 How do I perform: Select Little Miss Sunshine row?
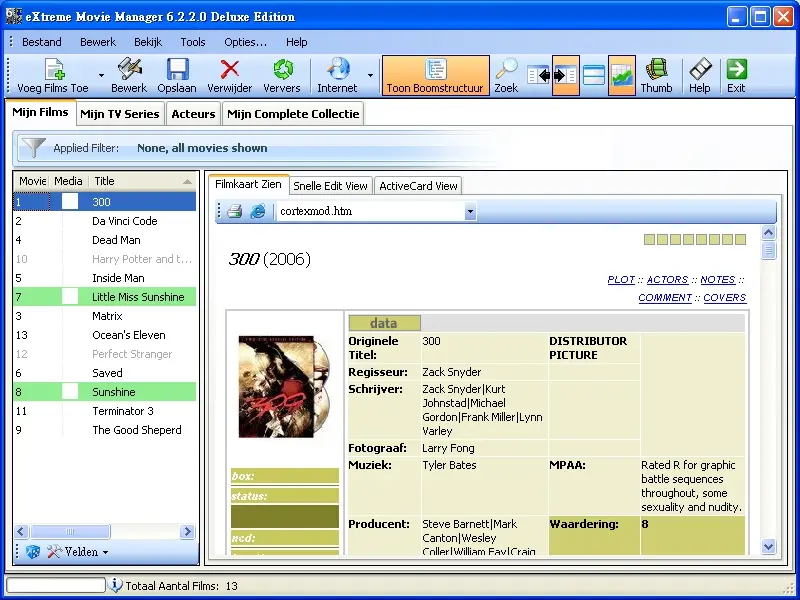click(x=105, y=297)
